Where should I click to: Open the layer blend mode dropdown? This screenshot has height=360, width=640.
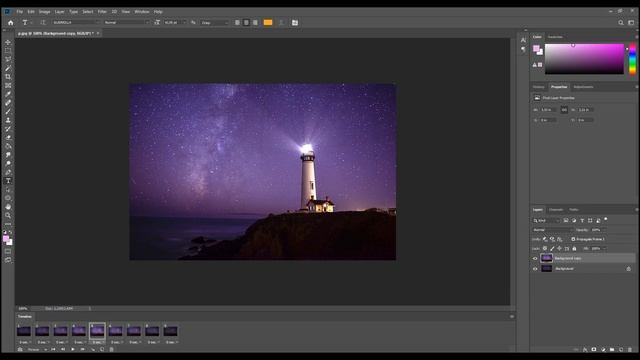pyautogui.click(x=553, y=230)
